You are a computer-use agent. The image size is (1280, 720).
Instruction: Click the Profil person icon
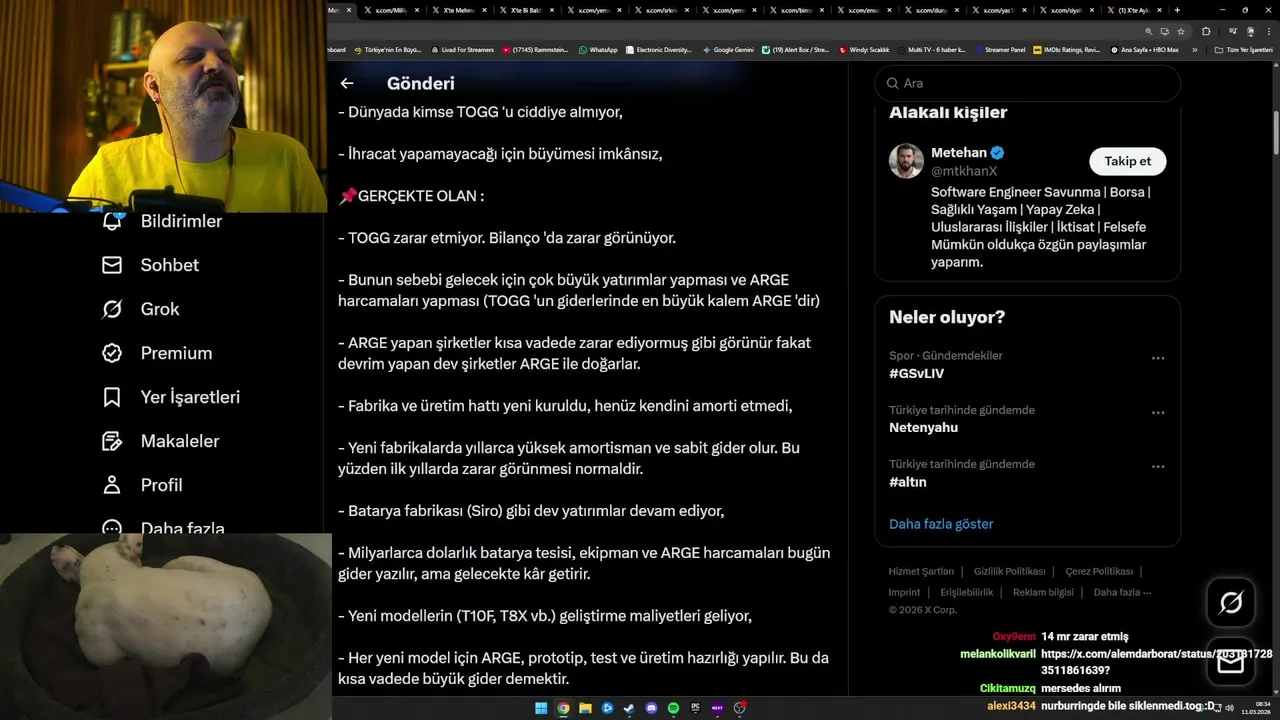click(112, 485)
